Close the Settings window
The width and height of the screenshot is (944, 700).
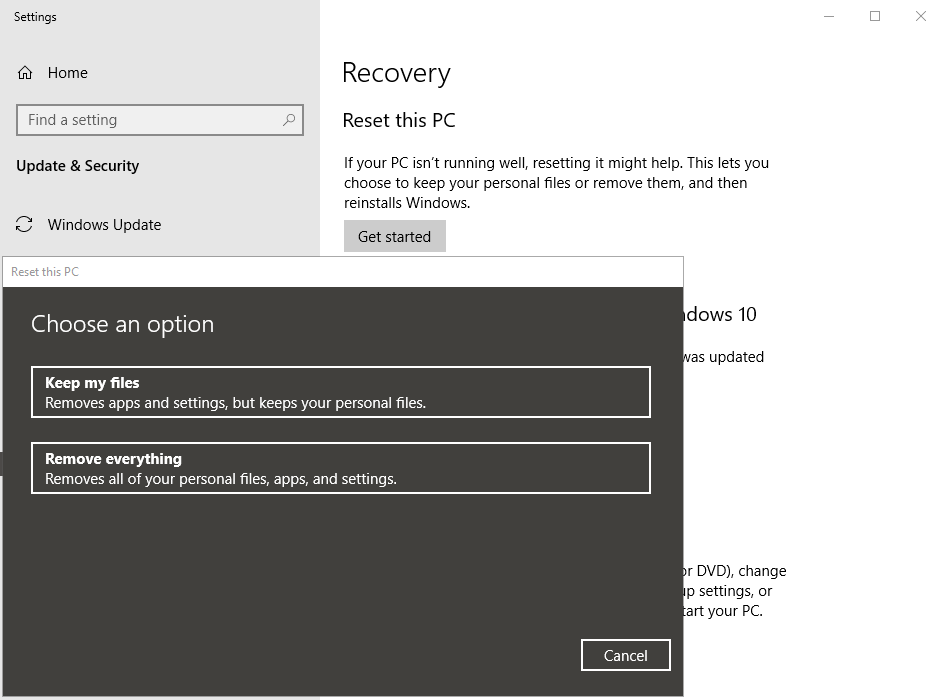tap(921, 16)
